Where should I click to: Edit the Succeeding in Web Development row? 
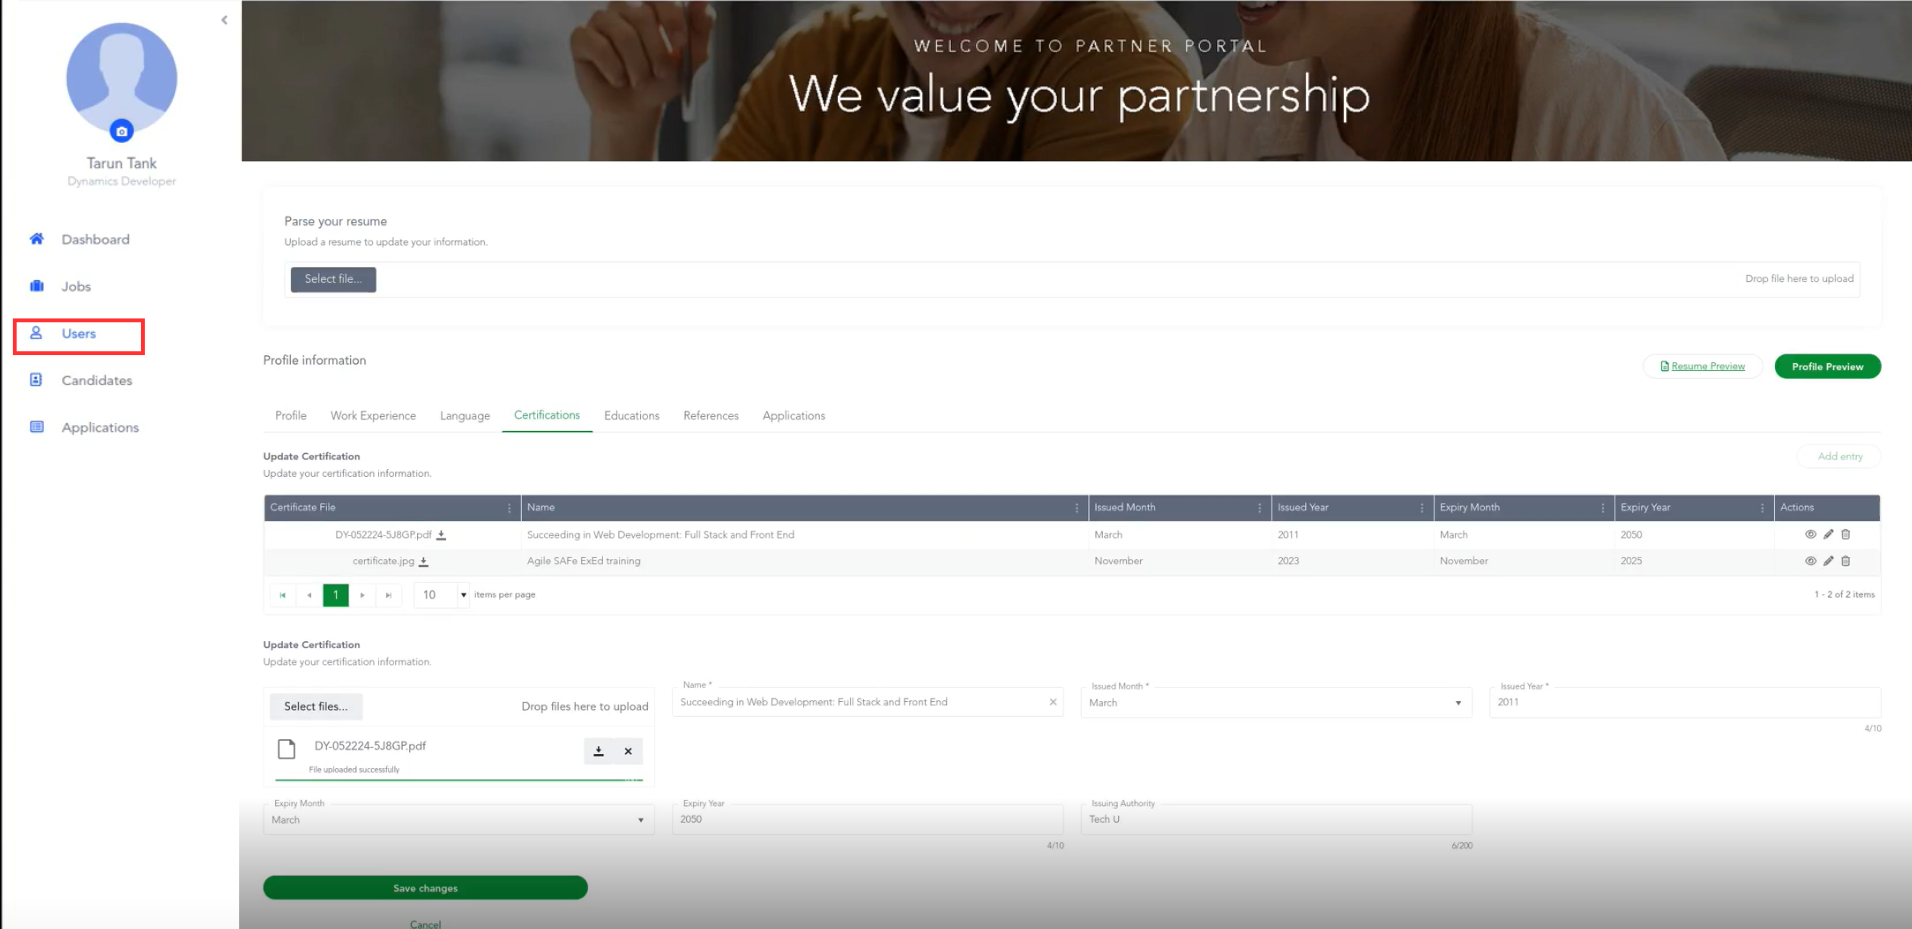1828,534
